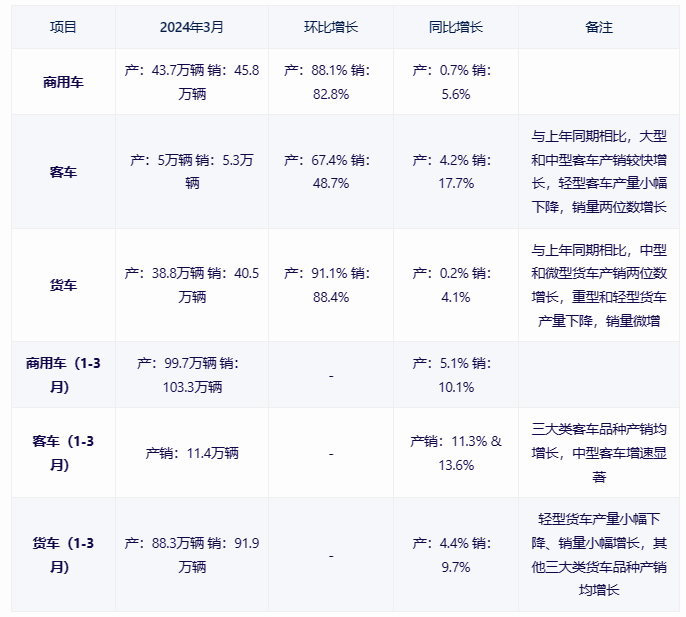Click the 产销：11.4万辆 cell
686x617 pixels.
pos(191,453)
